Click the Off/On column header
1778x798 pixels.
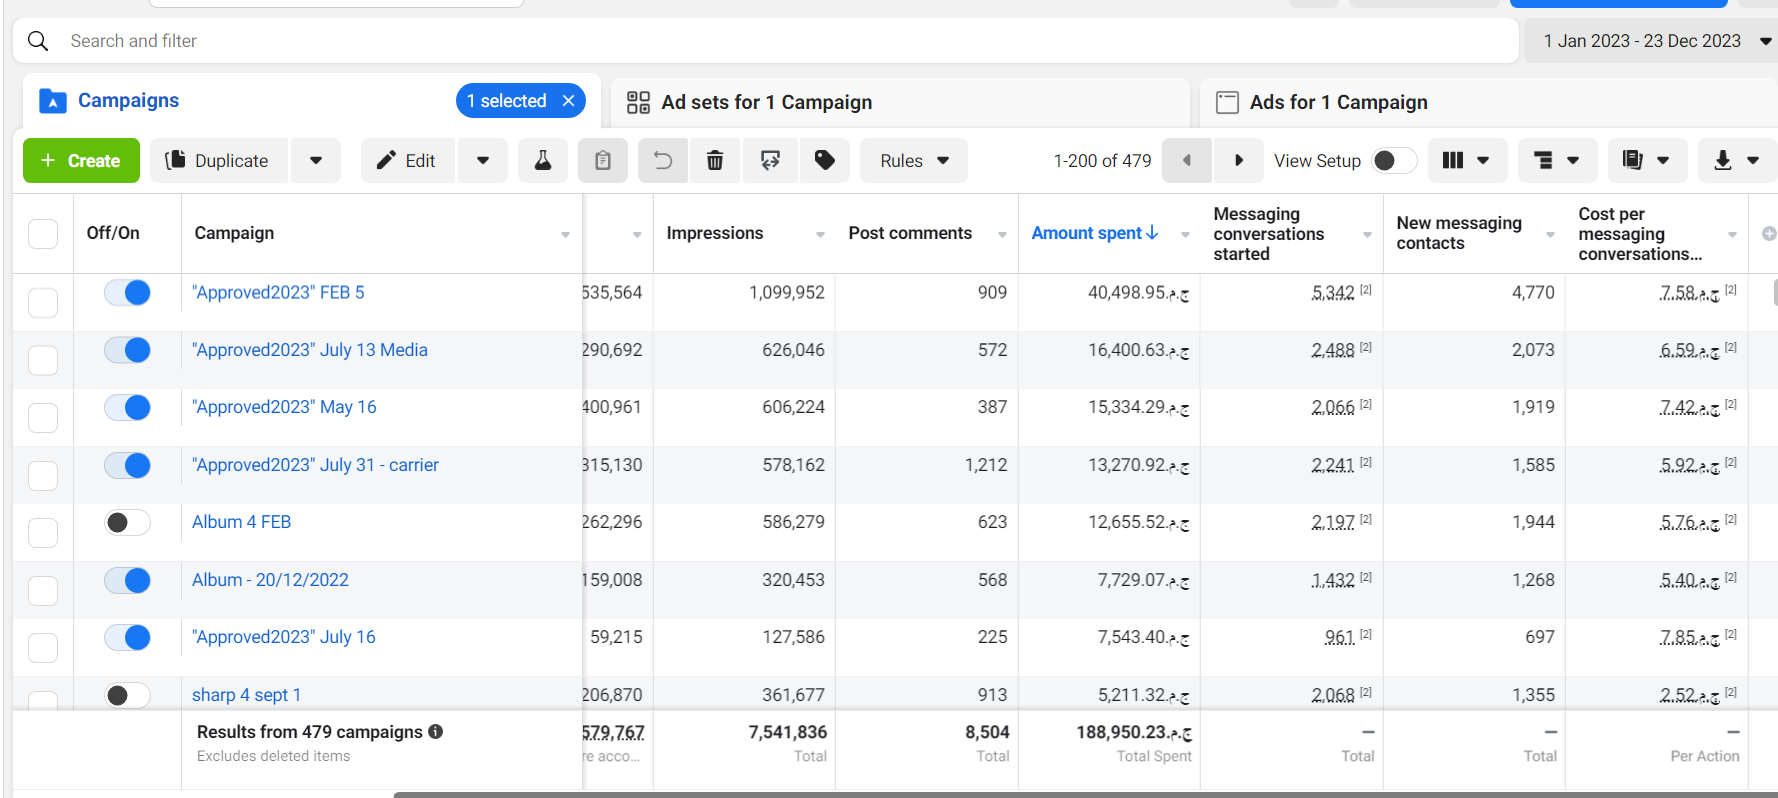tap(113, 233)
